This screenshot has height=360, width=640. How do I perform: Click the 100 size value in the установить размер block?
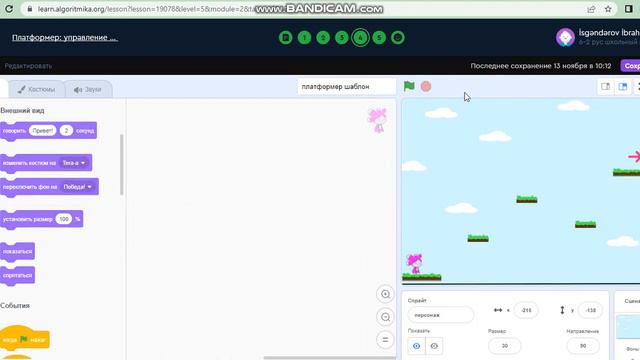pyautogui.click(x=64, y=219)
